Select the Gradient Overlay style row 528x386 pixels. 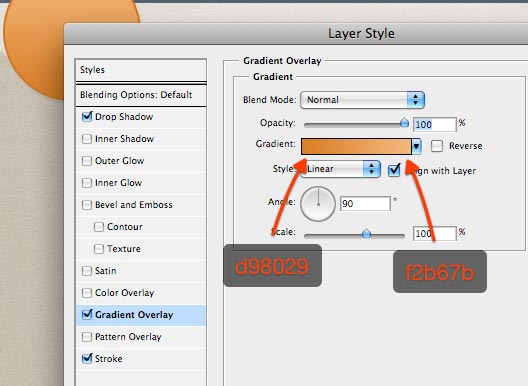tap(141, 315)
